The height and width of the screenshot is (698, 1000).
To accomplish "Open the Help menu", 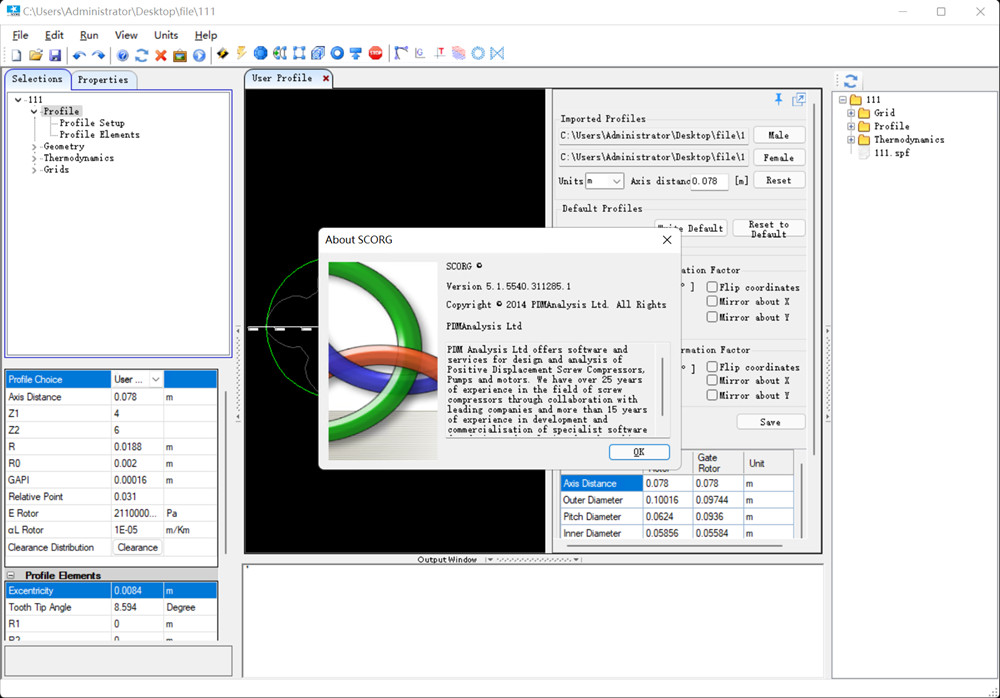I will [206, 35].
